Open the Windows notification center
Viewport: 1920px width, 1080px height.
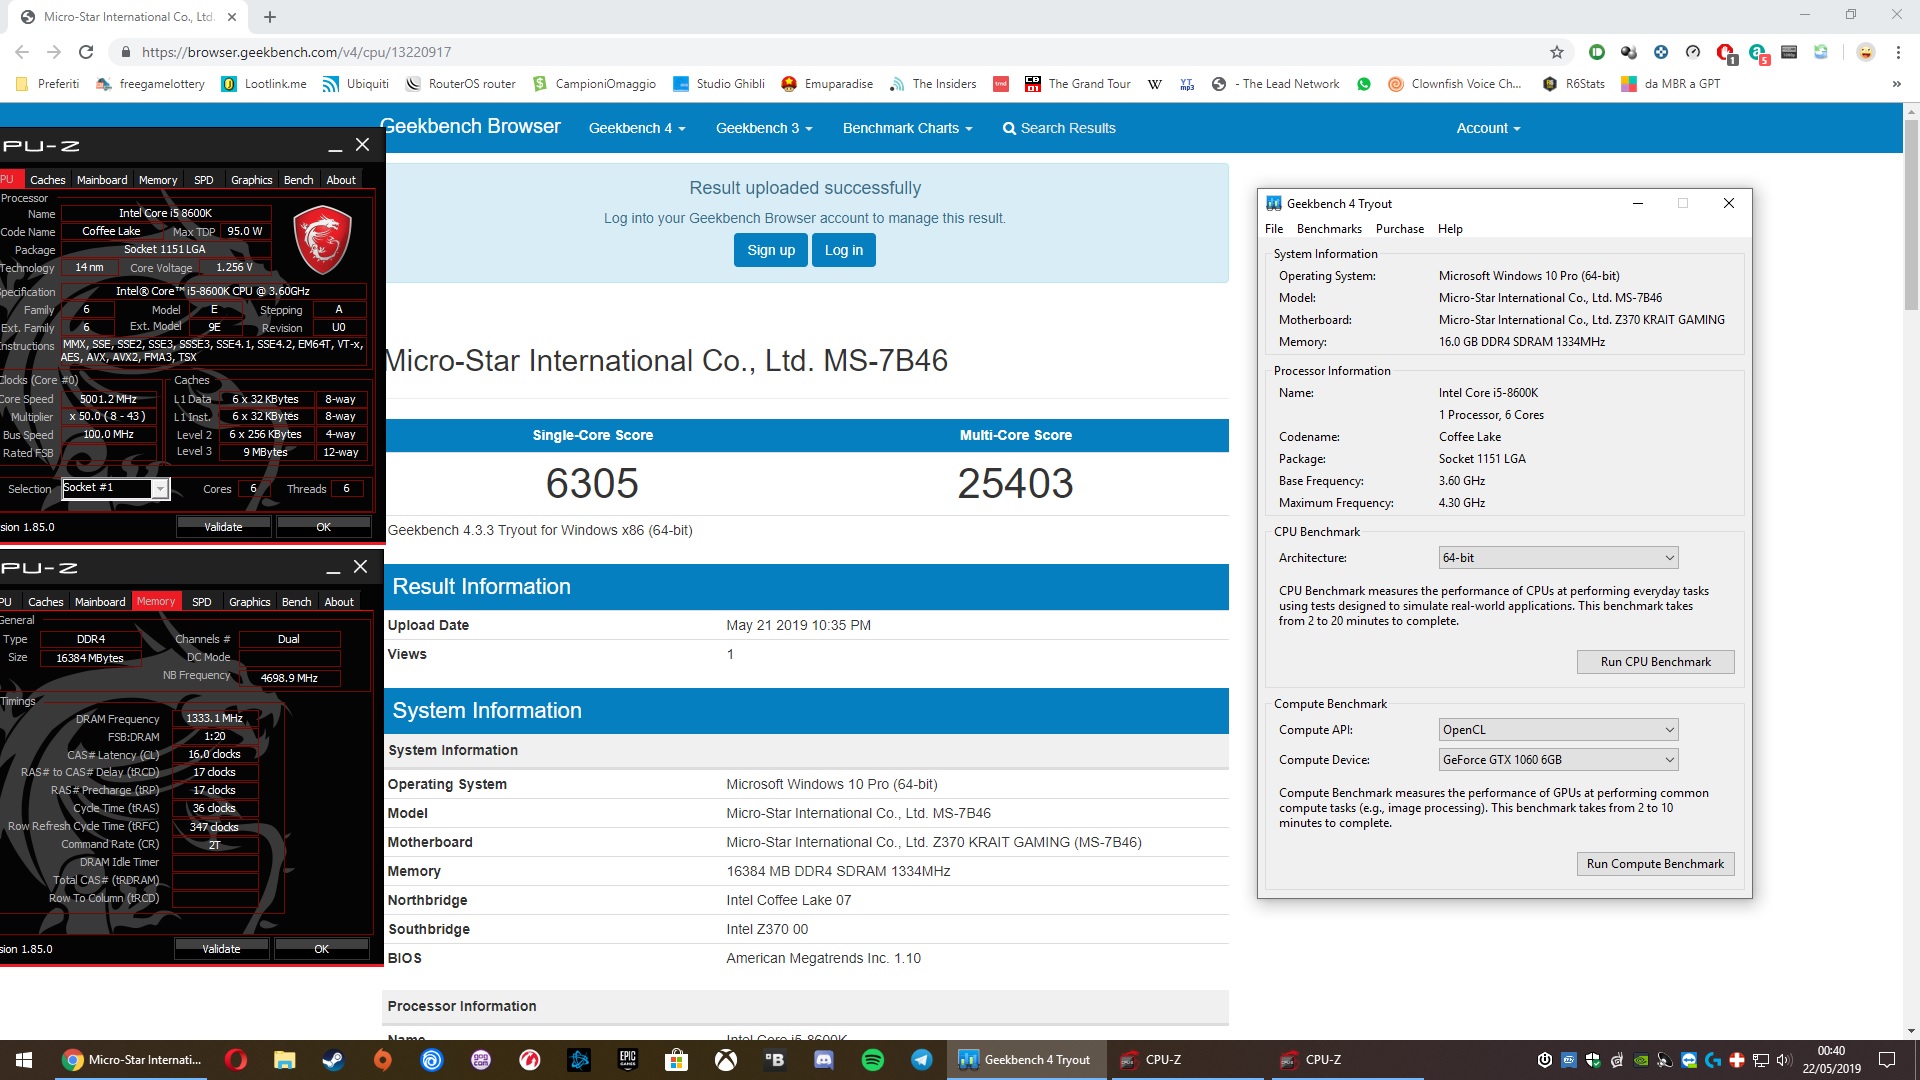click(x=1887, y=1060)
